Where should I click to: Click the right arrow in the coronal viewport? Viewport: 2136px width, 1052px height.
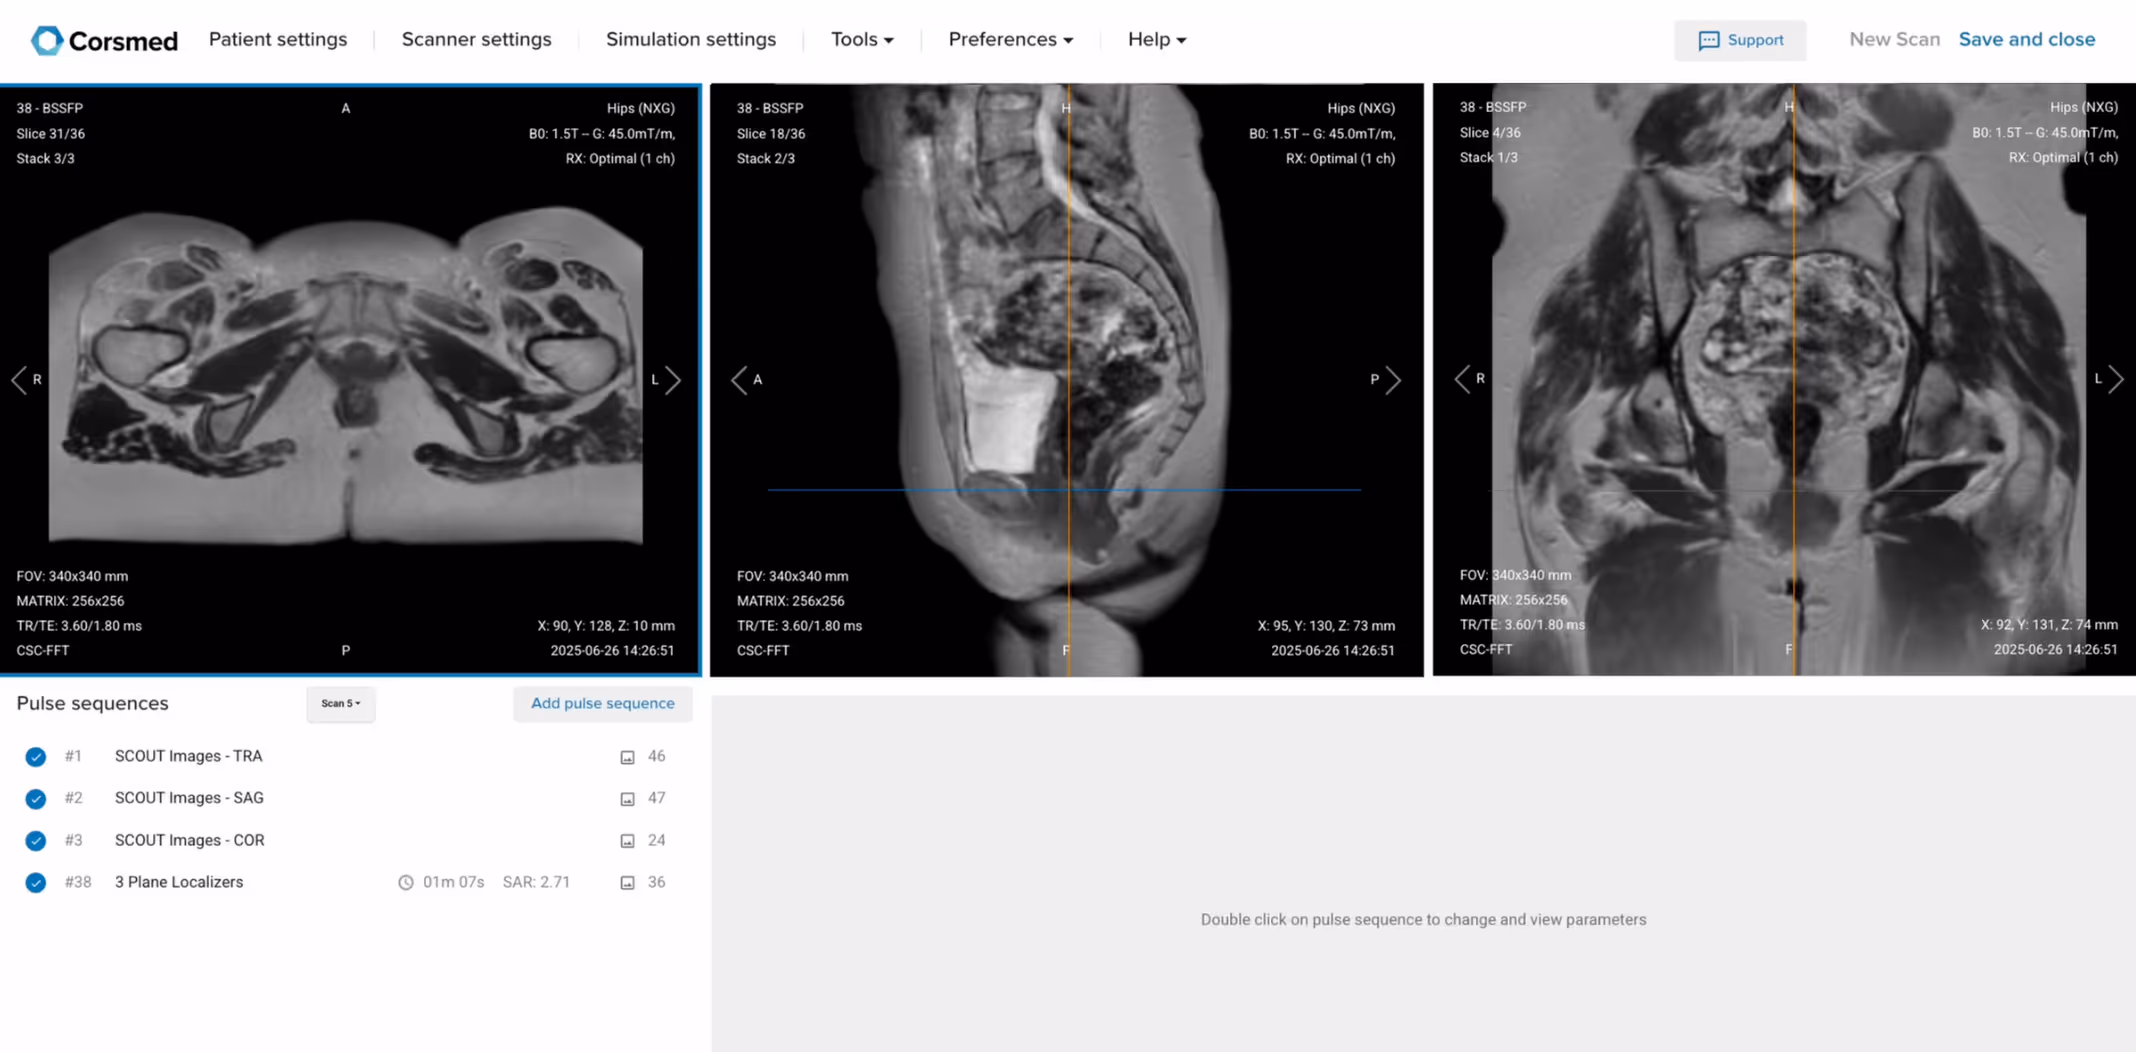point(2116,379)
